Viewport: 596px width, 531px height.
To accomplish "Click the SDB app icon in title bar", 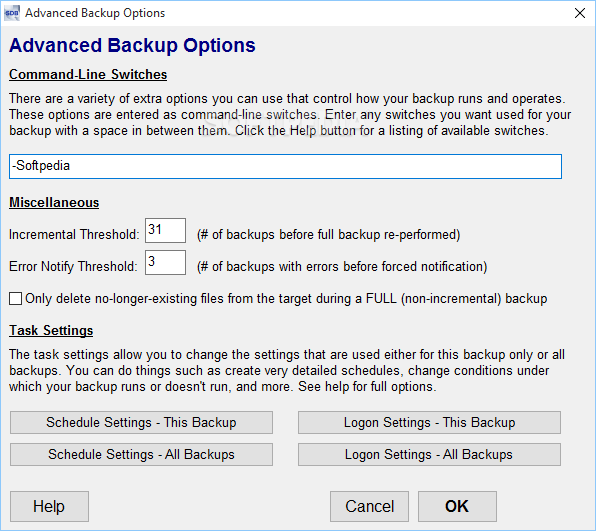I will tap(11, 13).
